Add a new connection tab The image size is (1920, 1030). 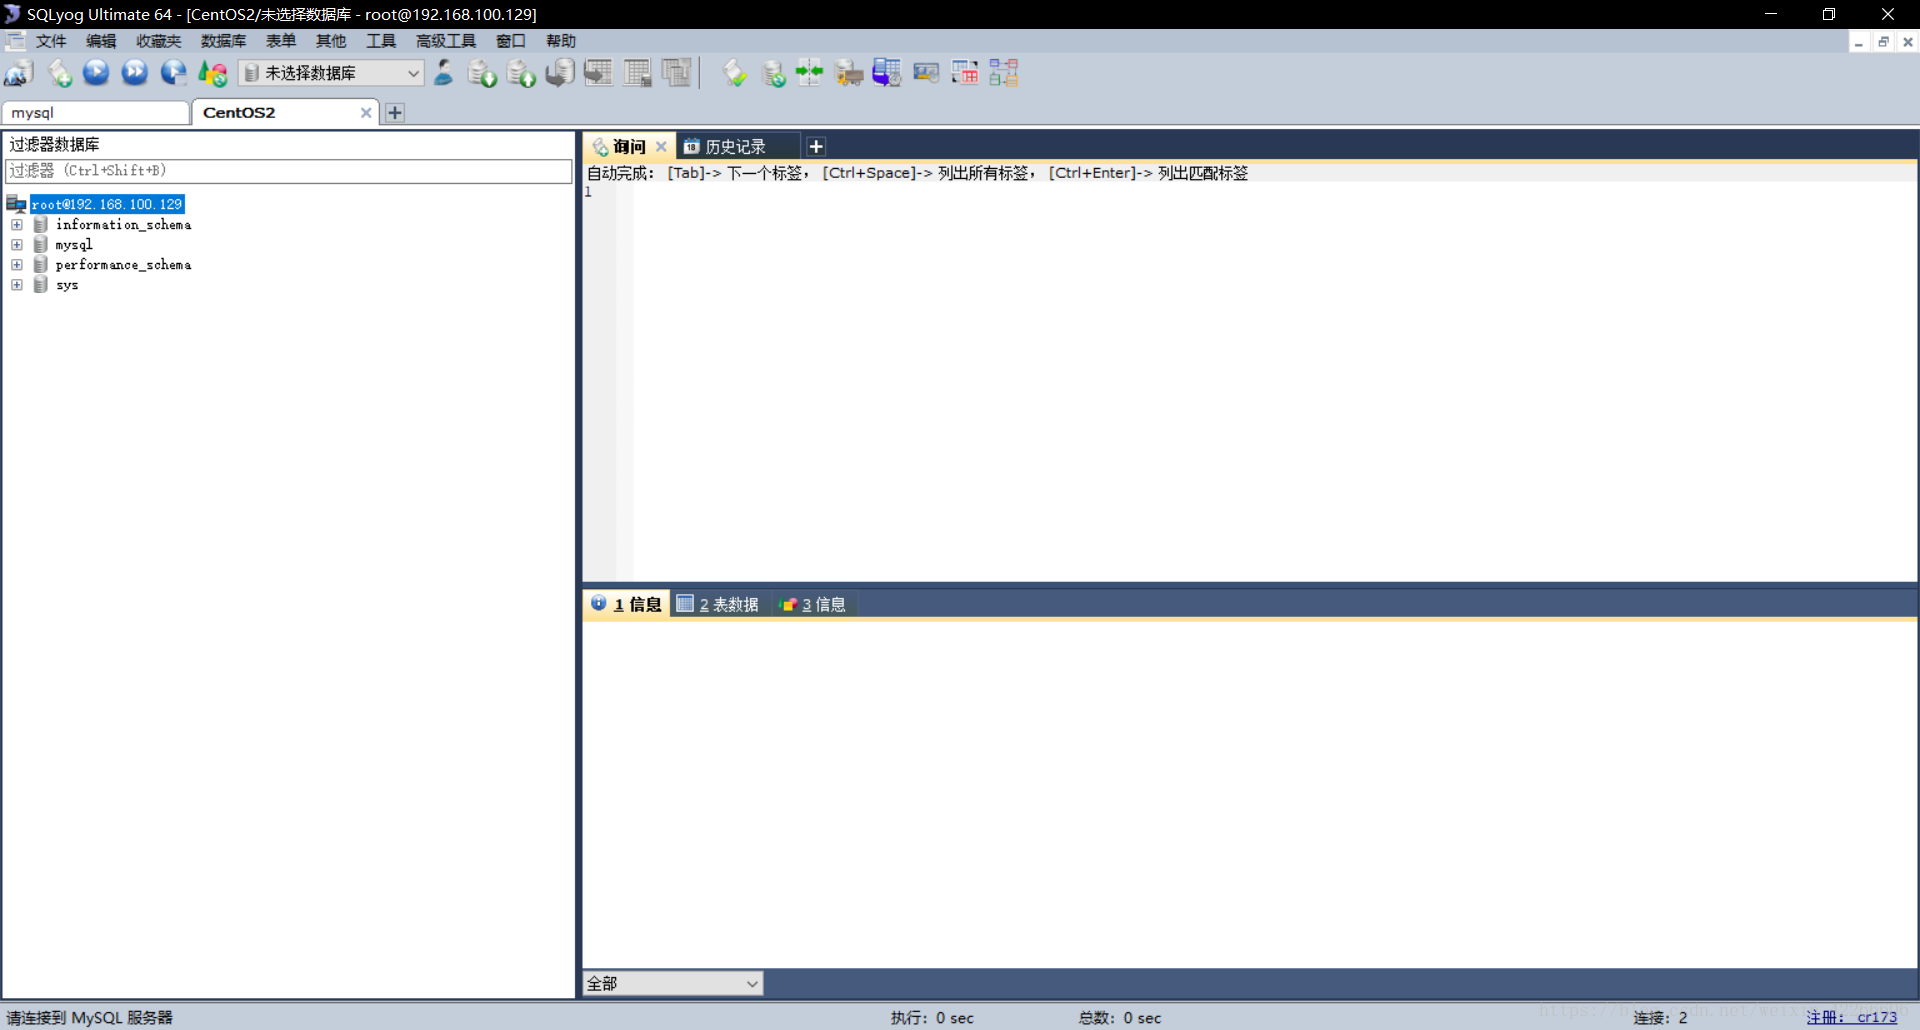point(395,113)
